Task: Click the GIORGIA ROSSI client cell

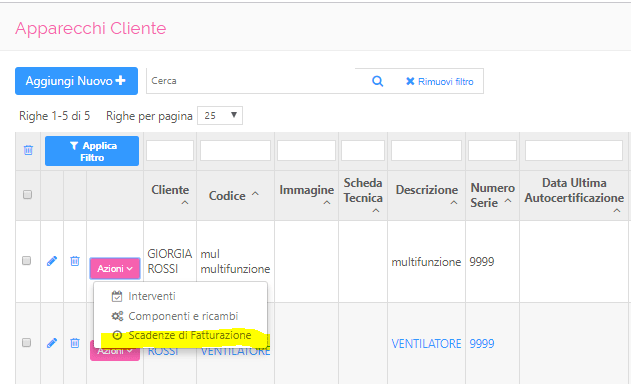Action: click(169, 261)
